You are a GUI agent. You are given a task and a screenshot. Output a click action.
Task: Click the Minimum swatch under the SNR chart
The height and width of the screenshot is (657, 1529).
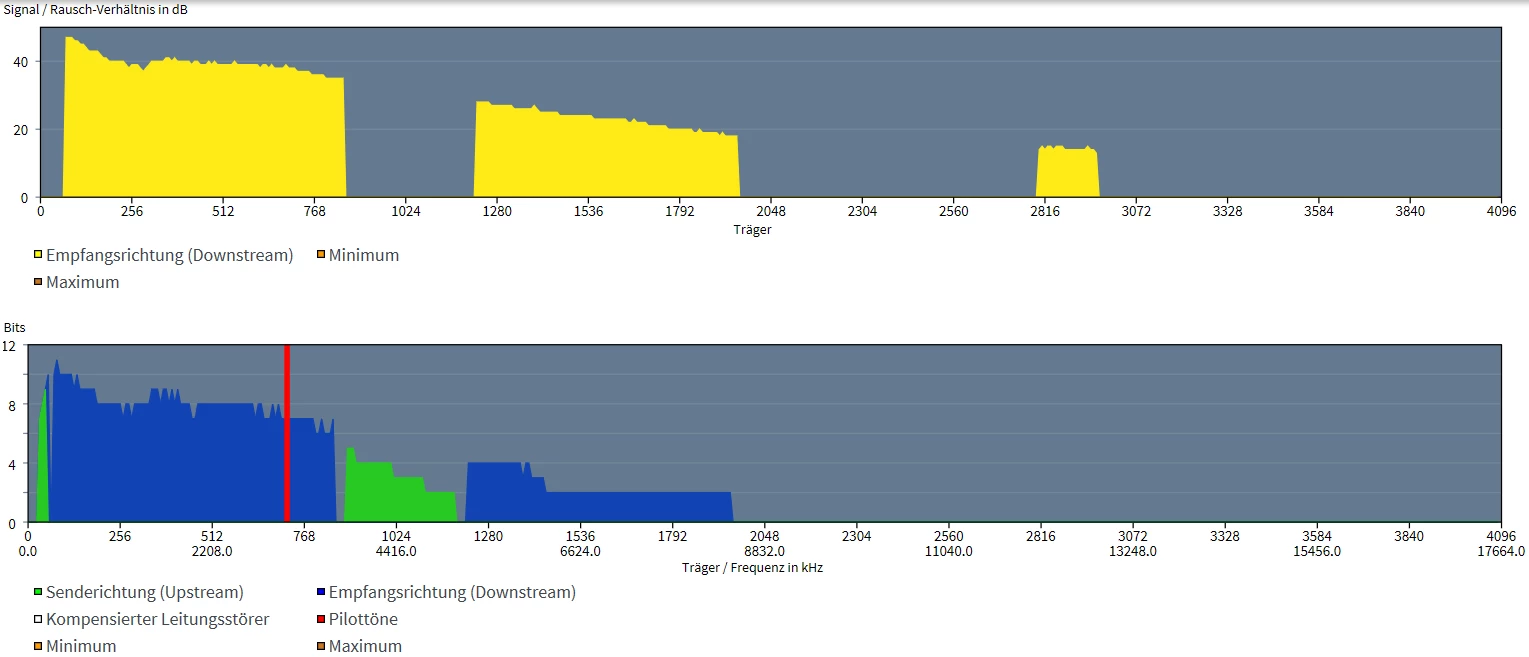click(321, 255)
